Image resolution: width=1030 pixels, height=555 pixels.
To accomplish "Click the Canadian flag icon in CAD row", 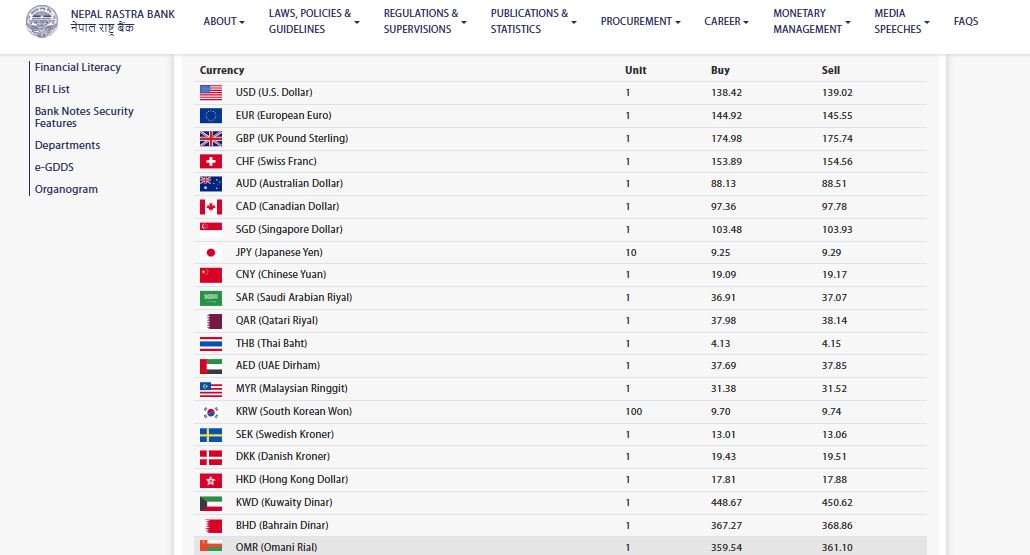I will point(211,207).
